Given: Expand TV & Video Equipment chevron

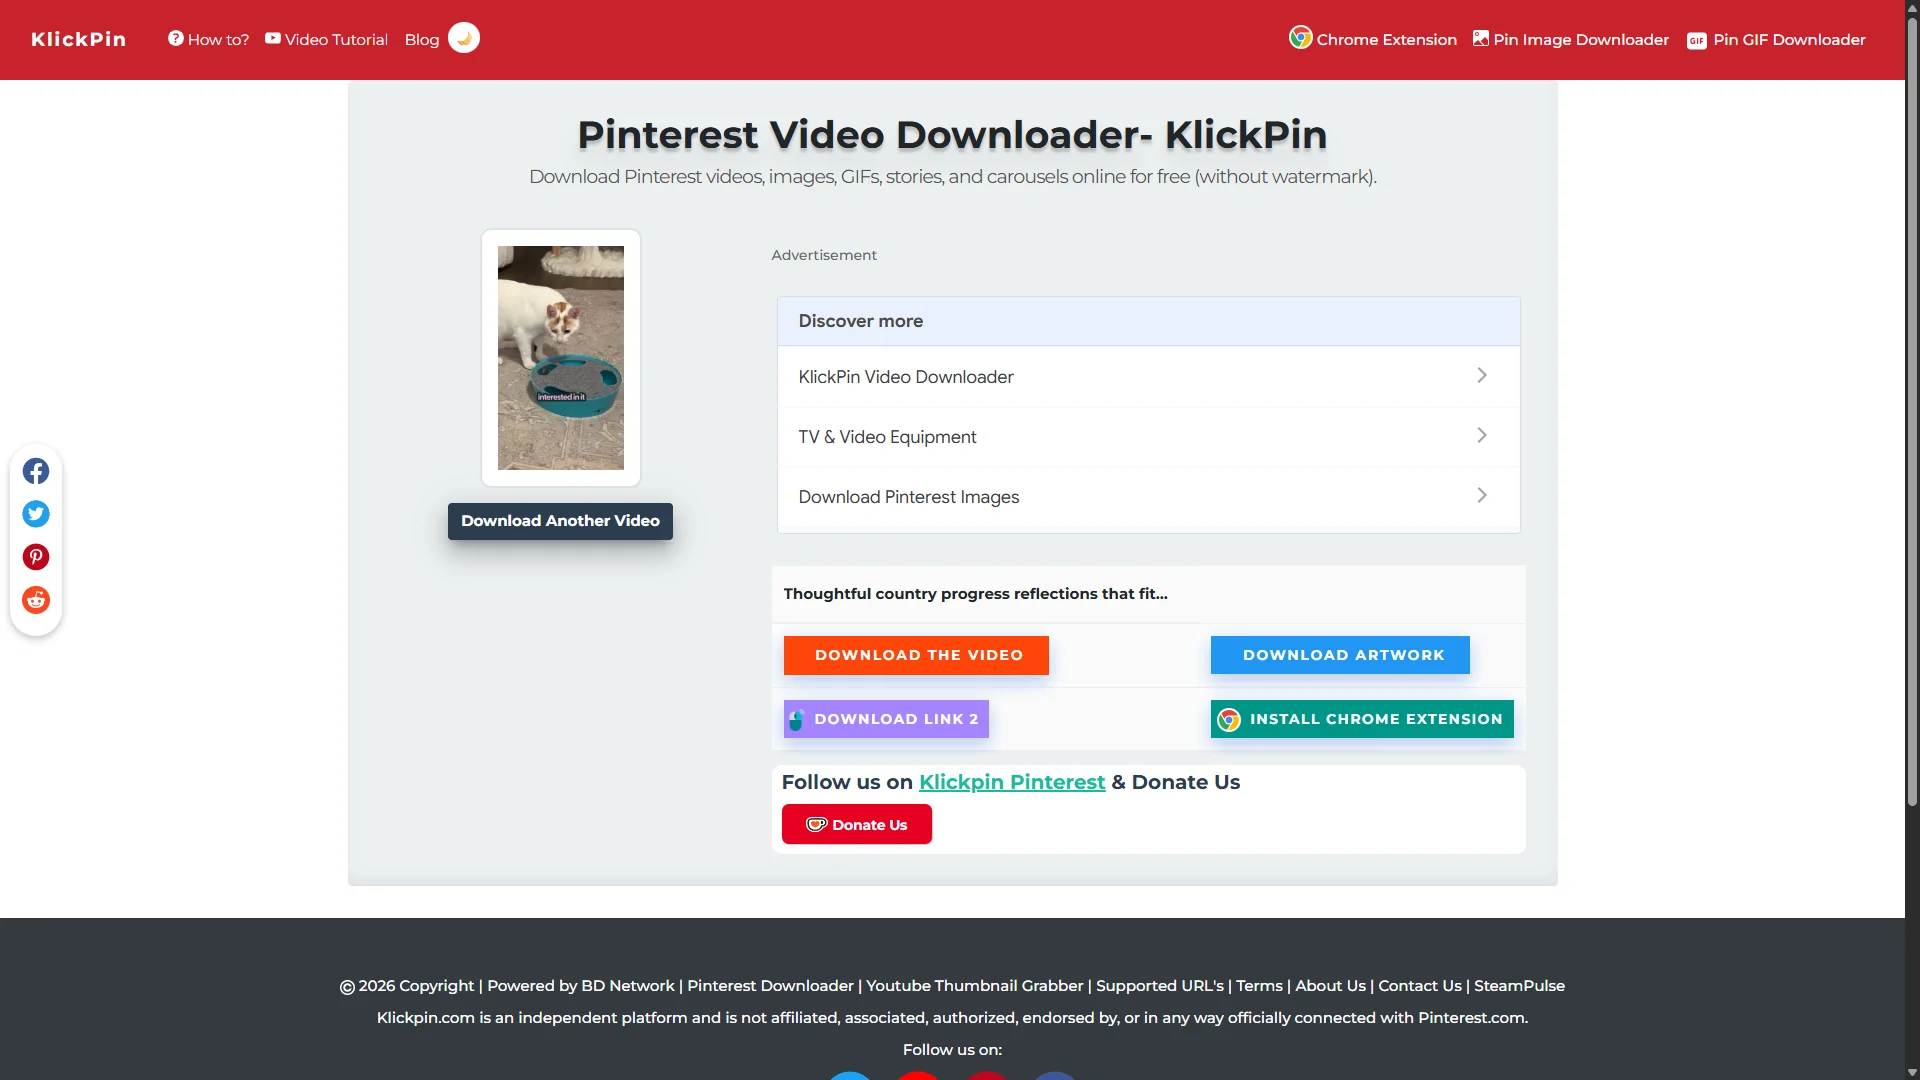Looking at the screenshot, I should click(x=1482, y=435).
